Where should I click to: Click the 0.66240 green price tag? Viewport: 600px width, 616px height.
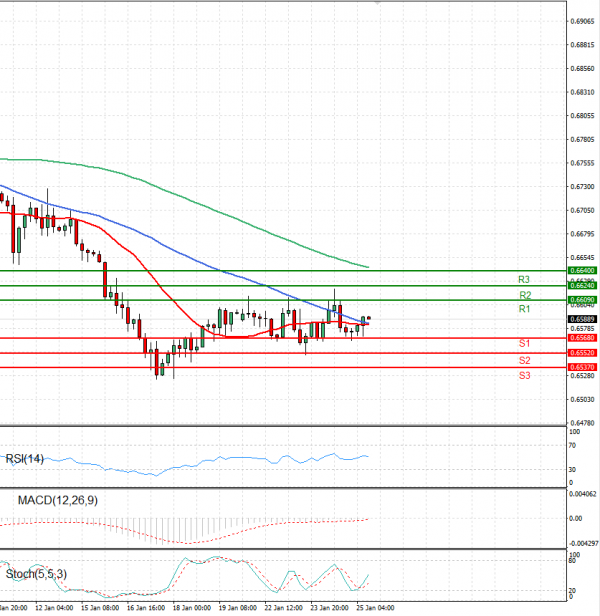point(583,285)
